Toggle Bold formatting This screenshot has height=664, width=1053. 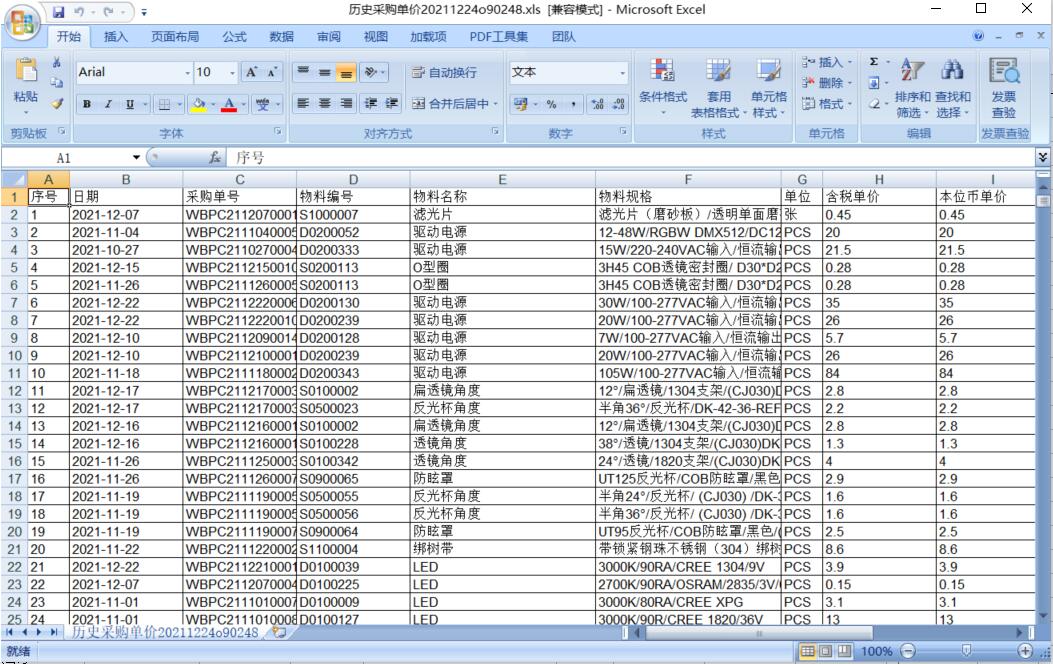[87, 104]
